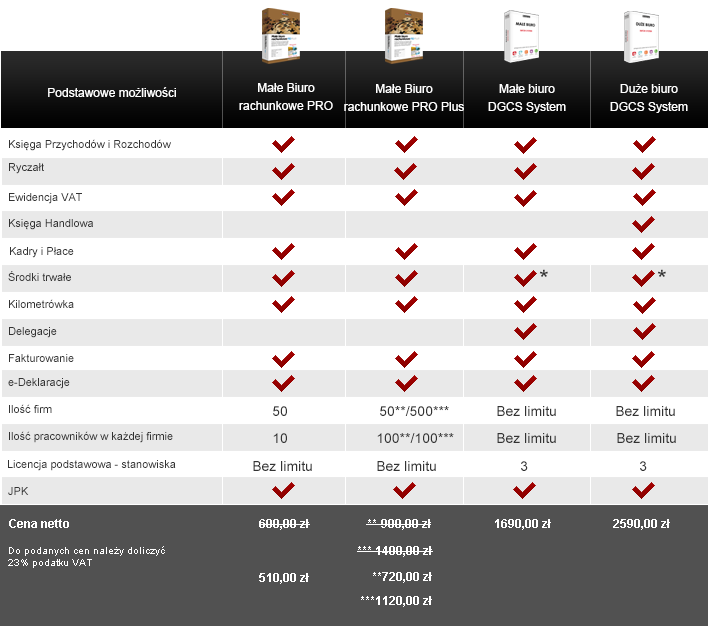Screen dimensions: 708x626
Task: Click Ryczałt checkmark under PRO Plus column
Action: [405, 172]
